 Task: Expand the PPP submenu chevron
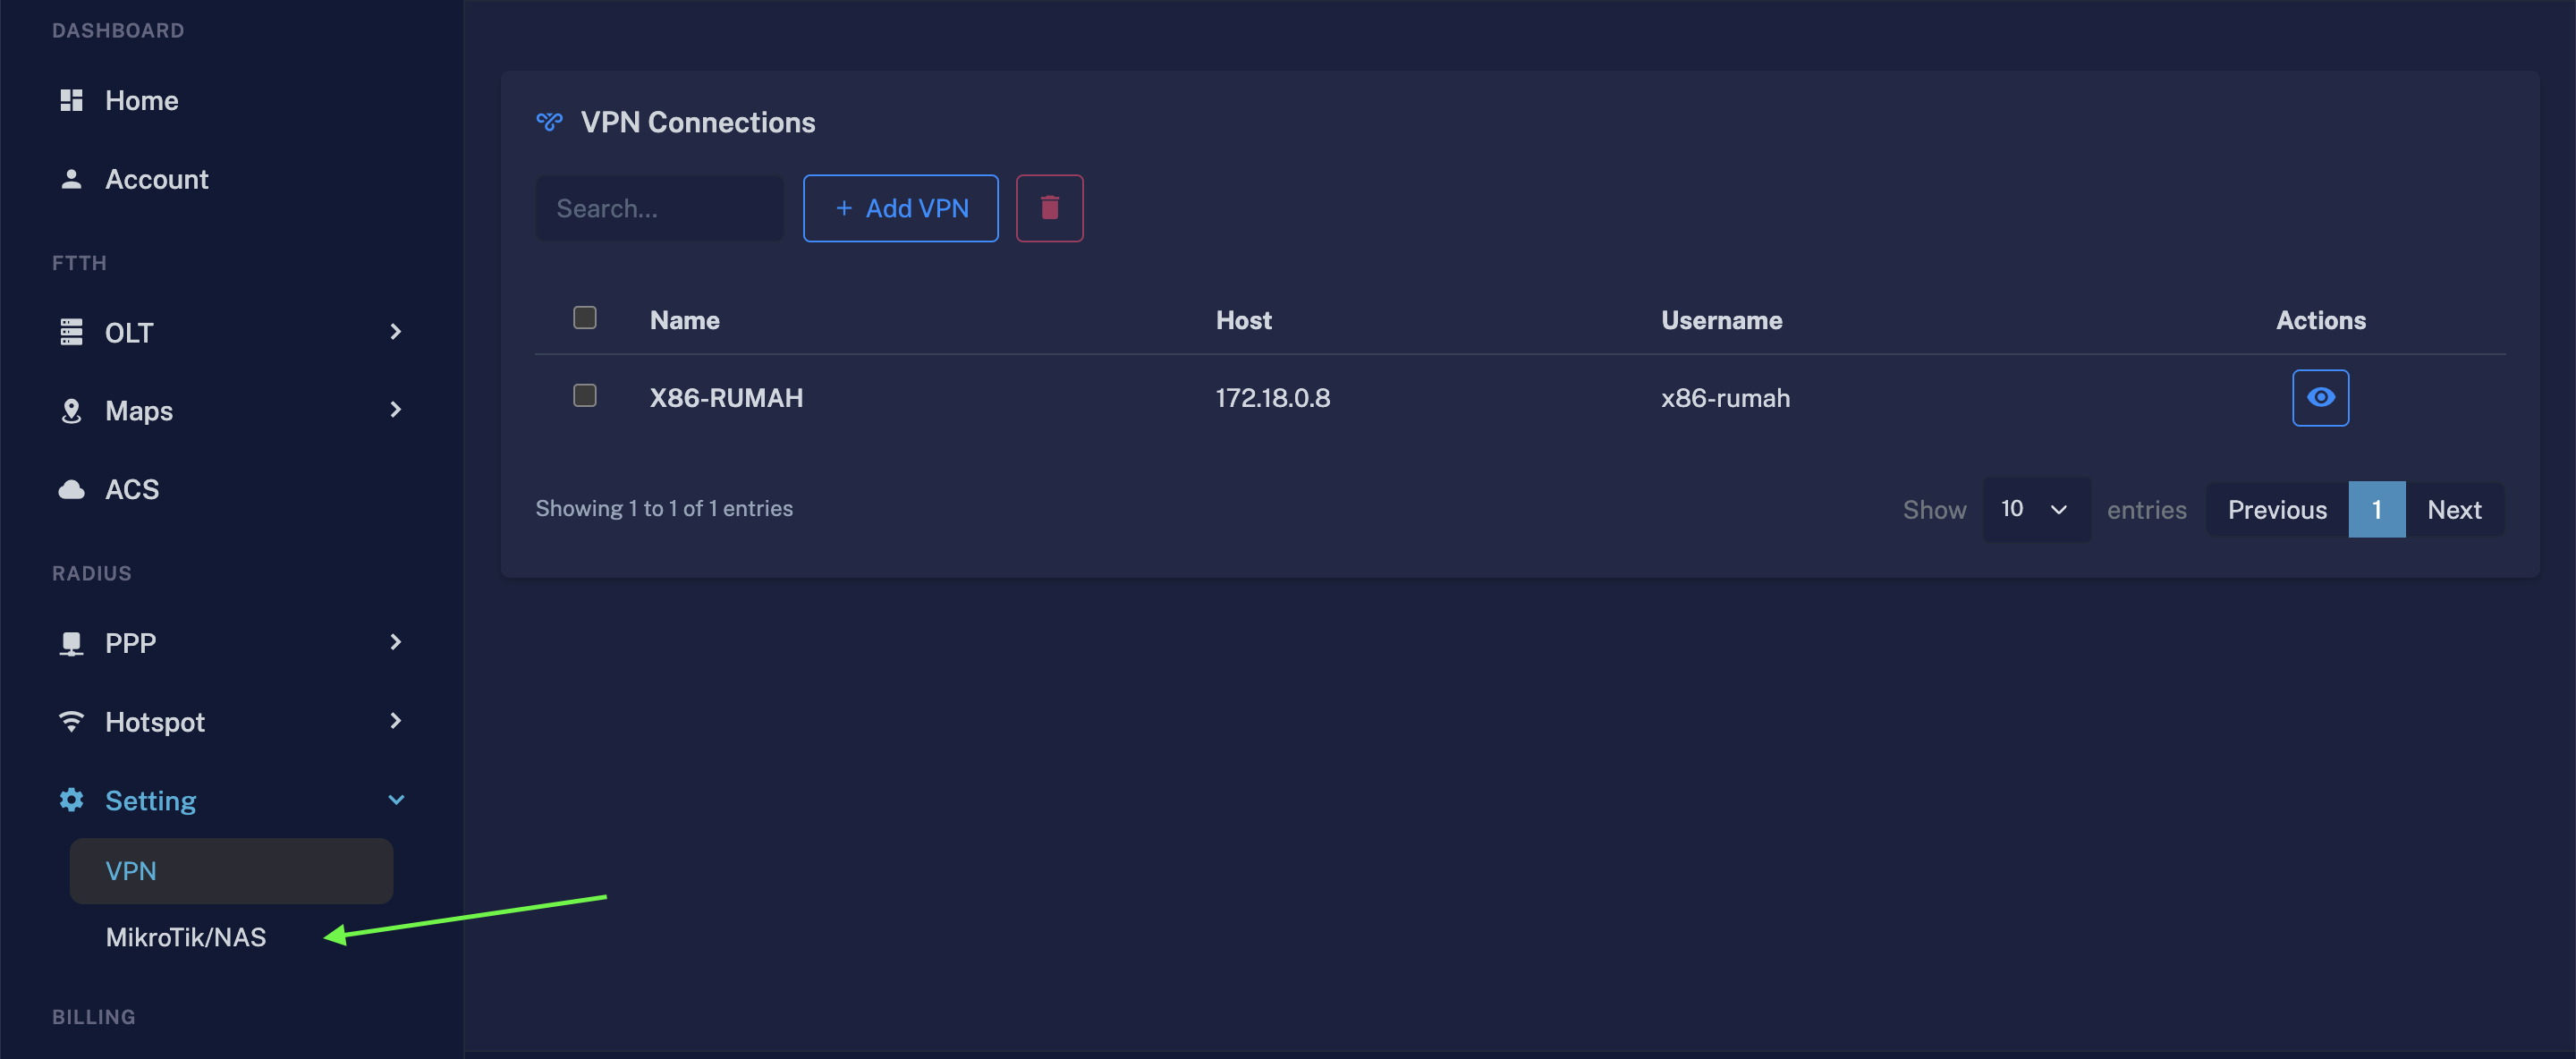click(396, 642)
